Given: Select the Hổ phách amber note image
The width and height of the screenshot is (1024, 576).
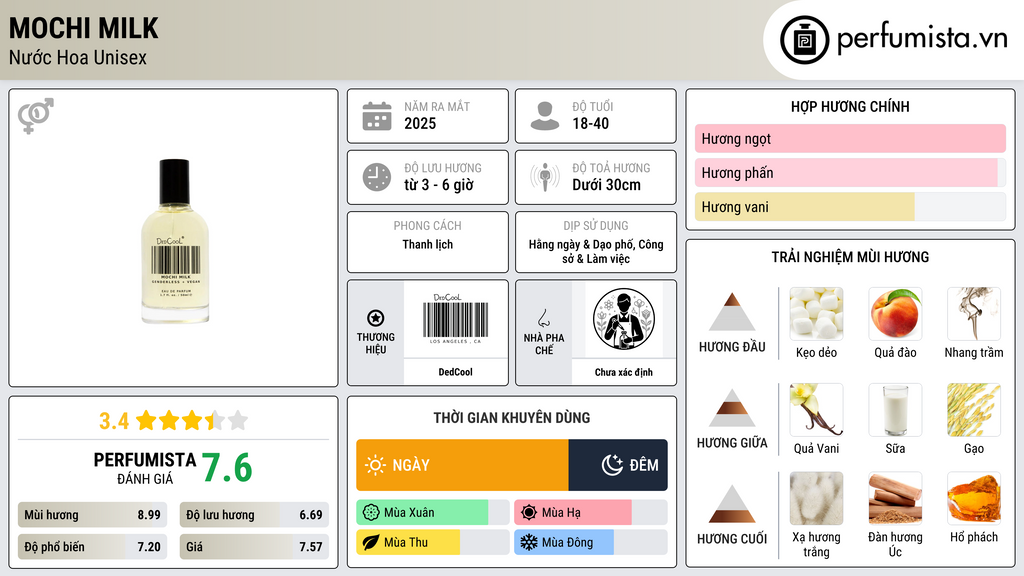Looking at the screenshot, I should coord(974,499).
